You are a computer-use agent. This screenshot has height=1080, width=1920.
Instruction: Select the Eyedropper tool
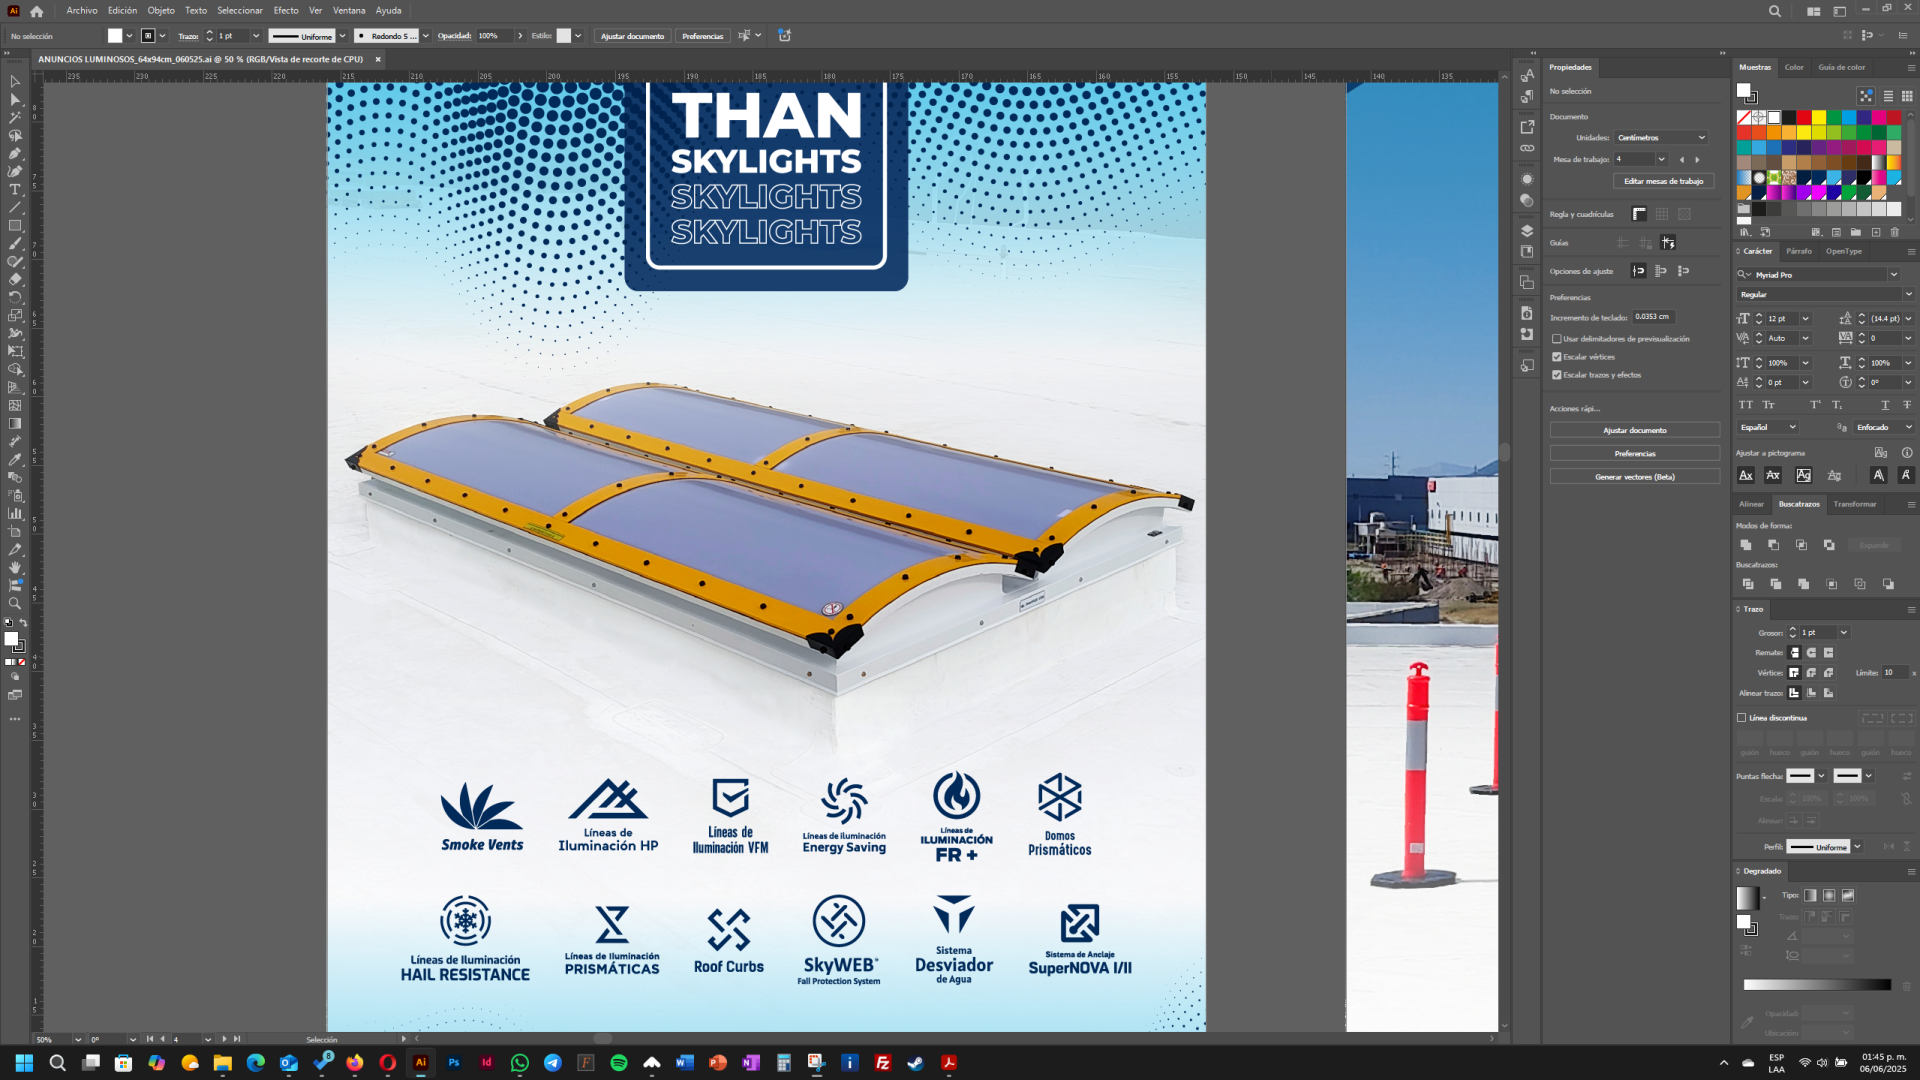click(x=15, y=460)
